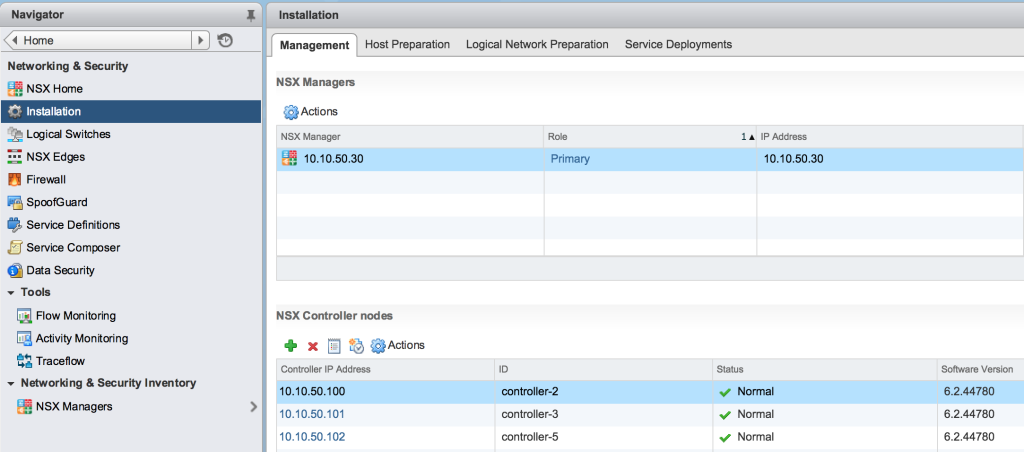Open Traceflow tool

[x=60, y=361]
